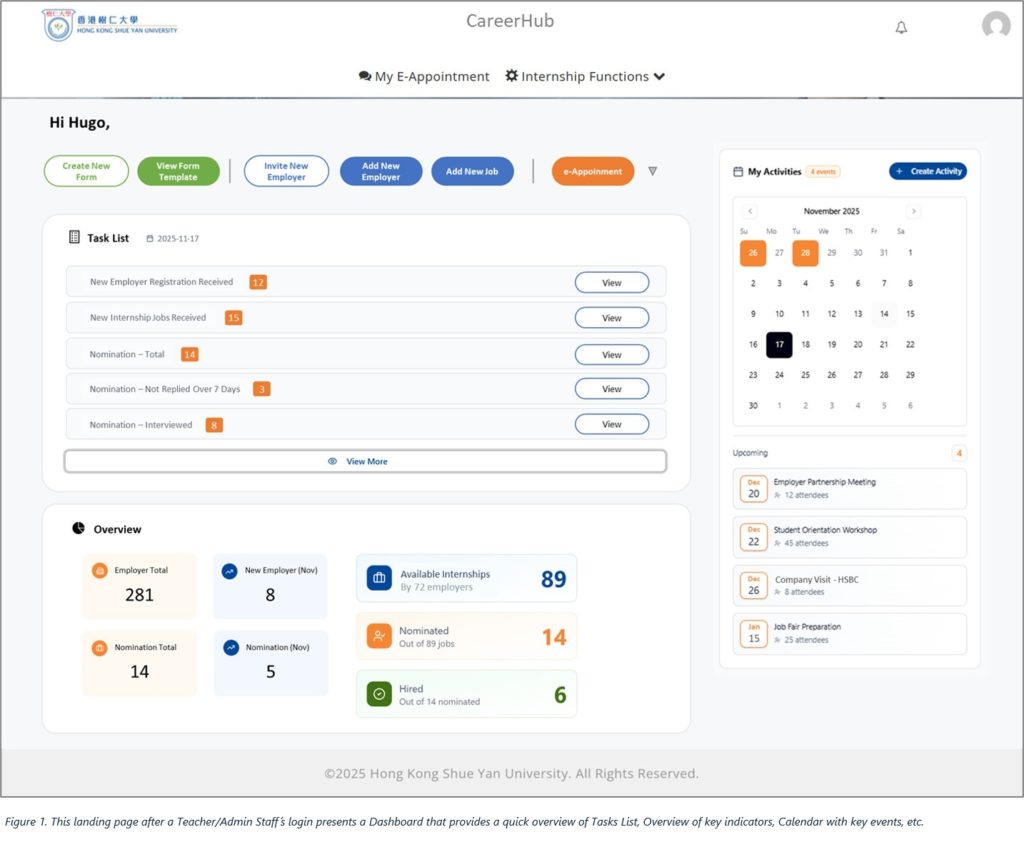
Task: Open the Employer Partnership Meeting event
Action: pyautogui.click(x=849, y=488)
